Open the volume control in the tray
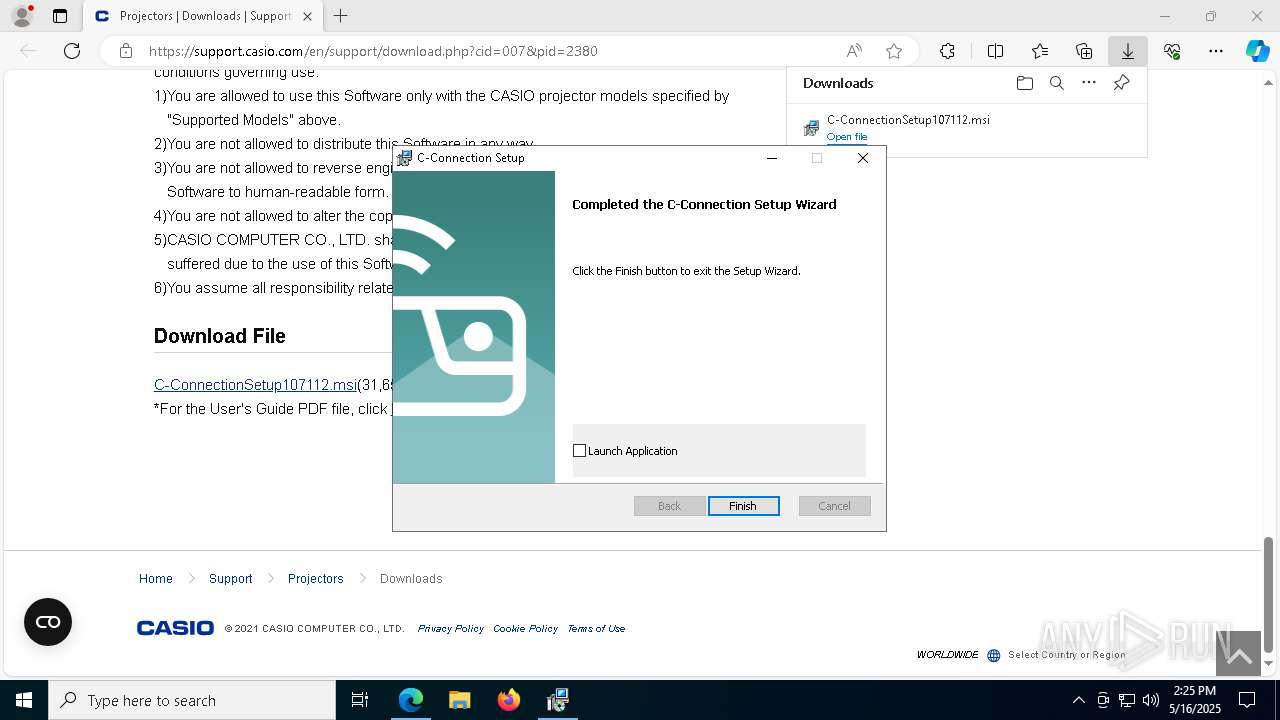 click(x=1151, y=700)
